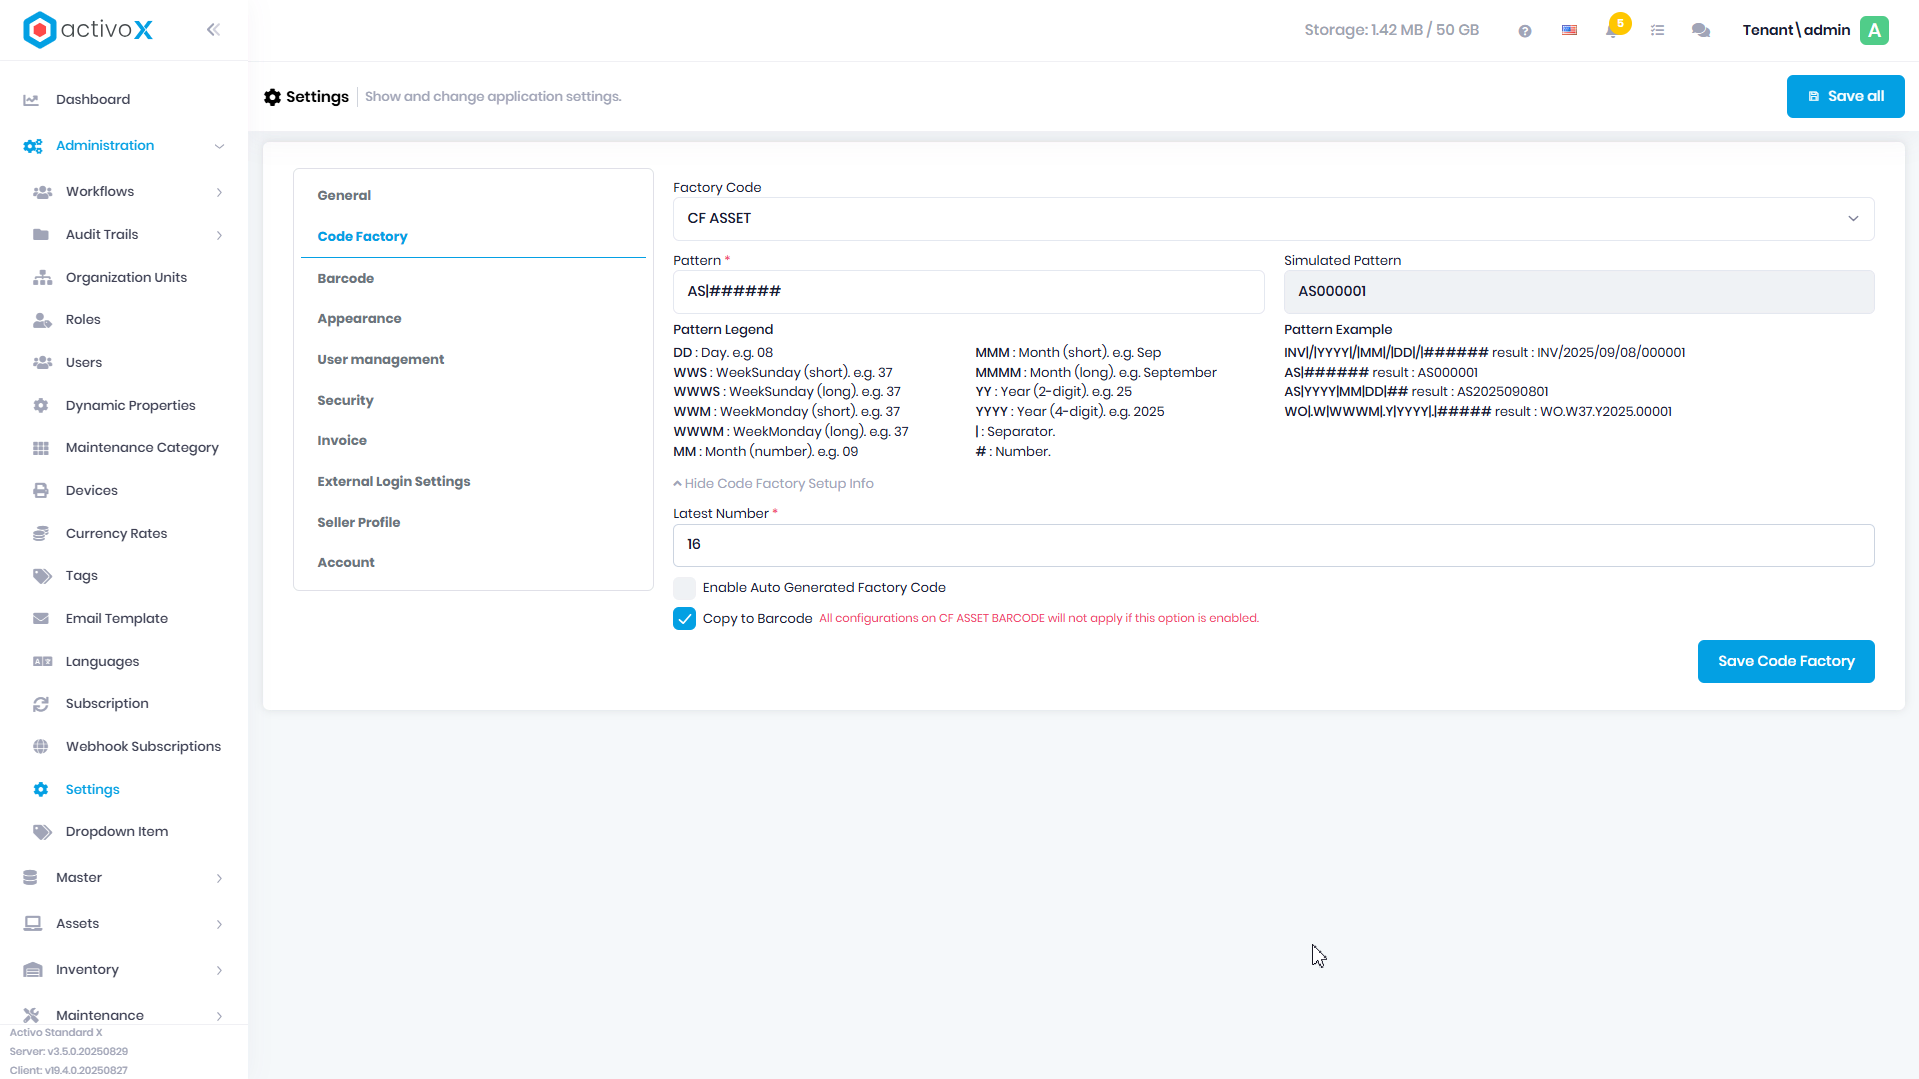The width and height of the screenshot is (1919, 1079).
Task: Click the Subscription refresh icon
Action: pos(41,704)
